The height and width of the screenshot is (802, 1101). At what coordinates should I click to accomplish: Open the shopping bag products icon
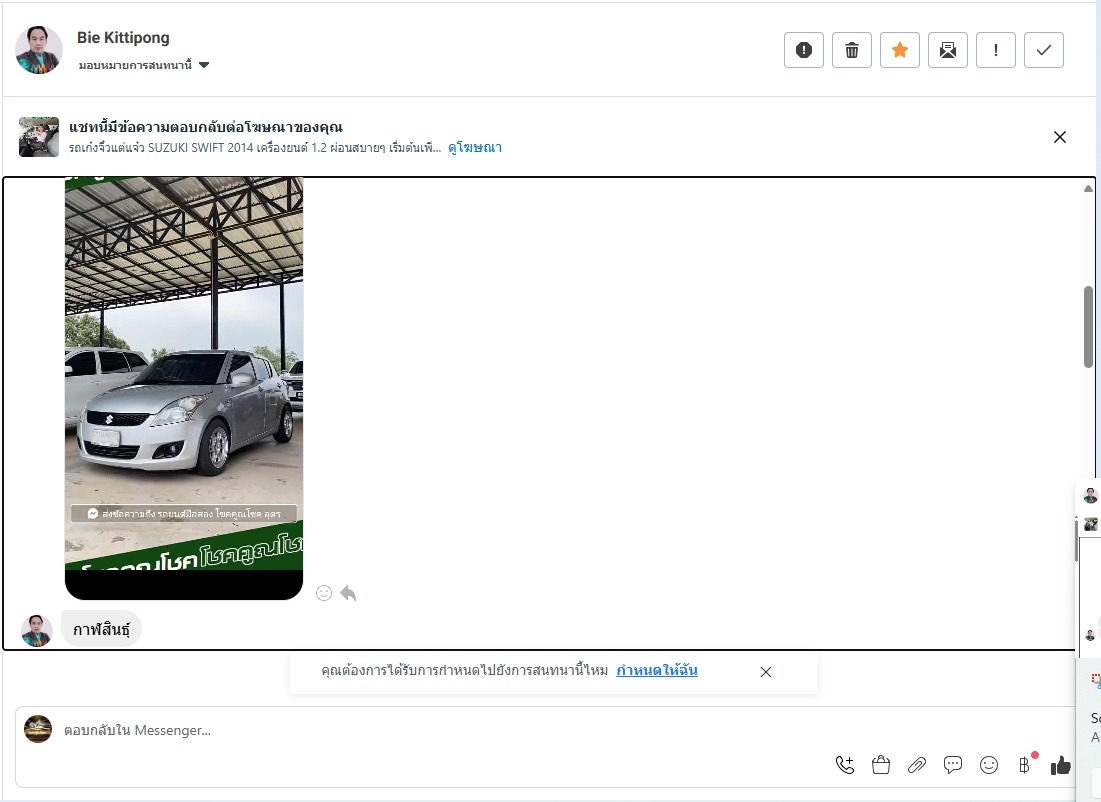(881, 765)
